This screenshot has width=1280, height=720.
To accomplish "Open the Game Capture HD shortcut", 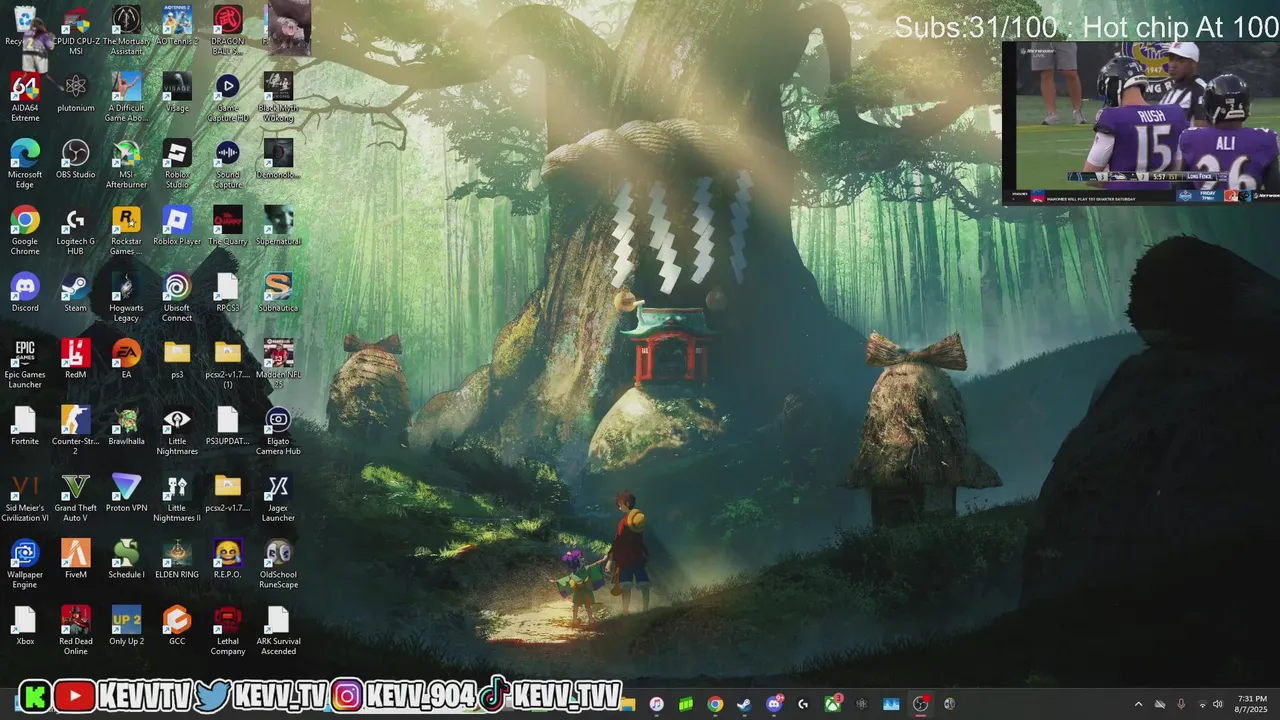I will [x=227, y=97].
